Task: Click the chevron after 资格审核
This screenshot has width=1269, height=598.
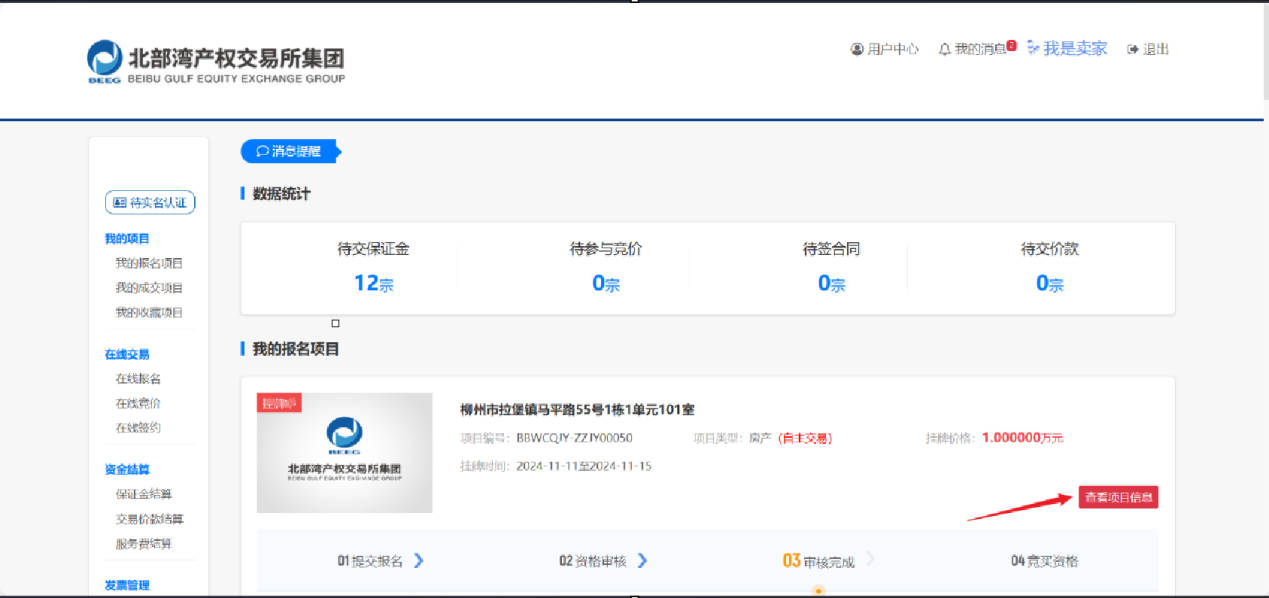Action: [642, 560]
